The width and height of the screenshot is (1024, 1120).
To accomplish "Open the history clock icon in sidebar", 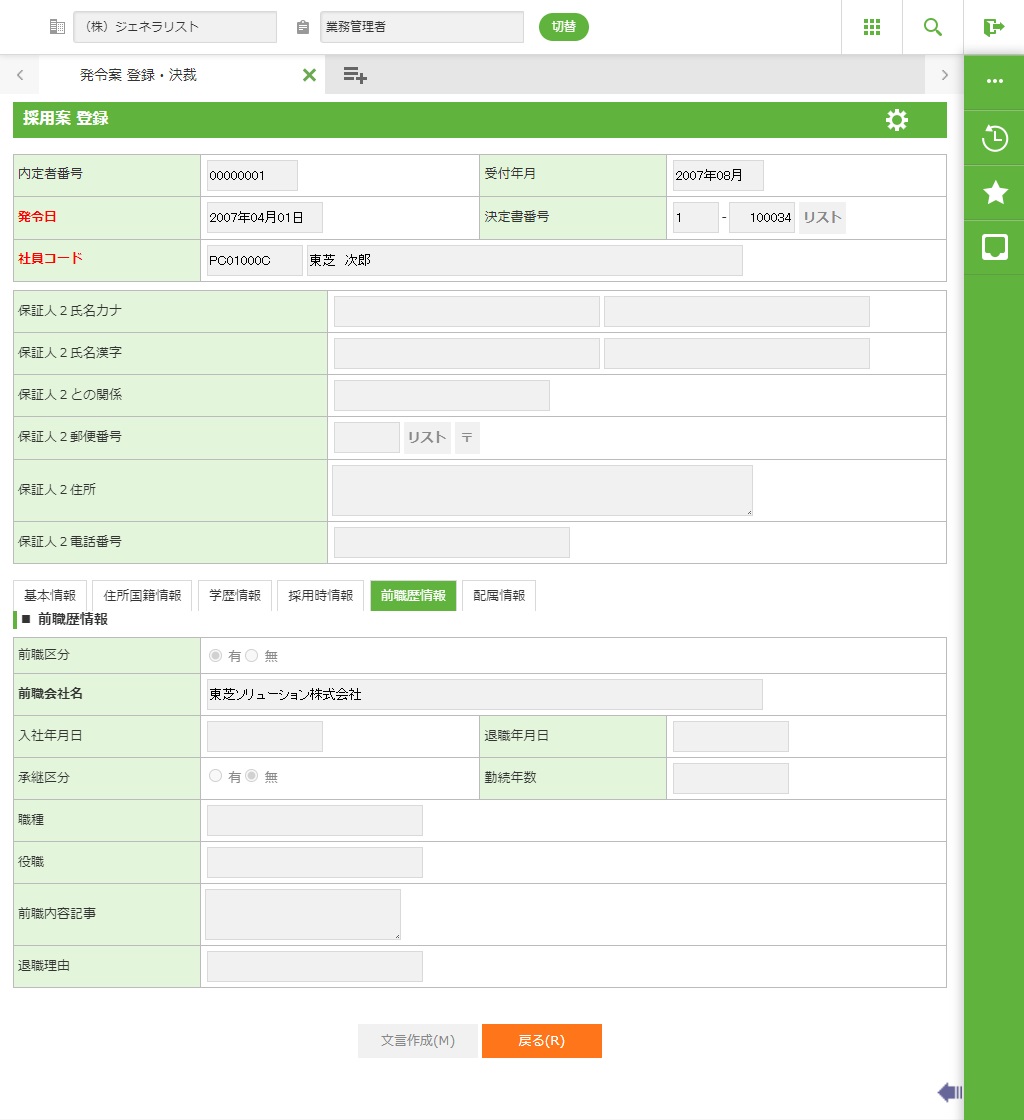I will [x=995, y=138].
